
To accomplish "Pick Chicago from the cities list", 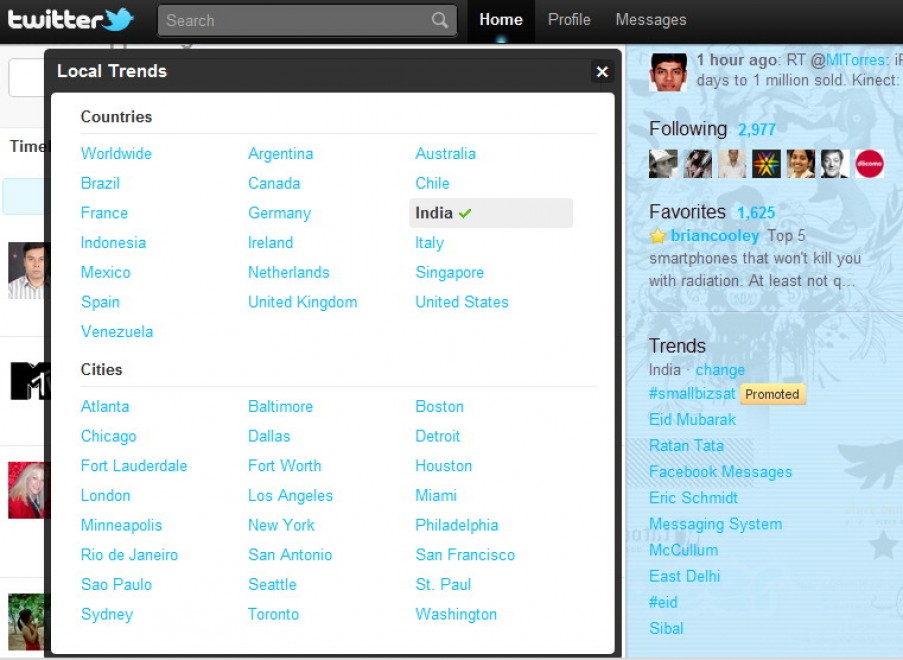I will pyautogui.click(x=108, y=437).
